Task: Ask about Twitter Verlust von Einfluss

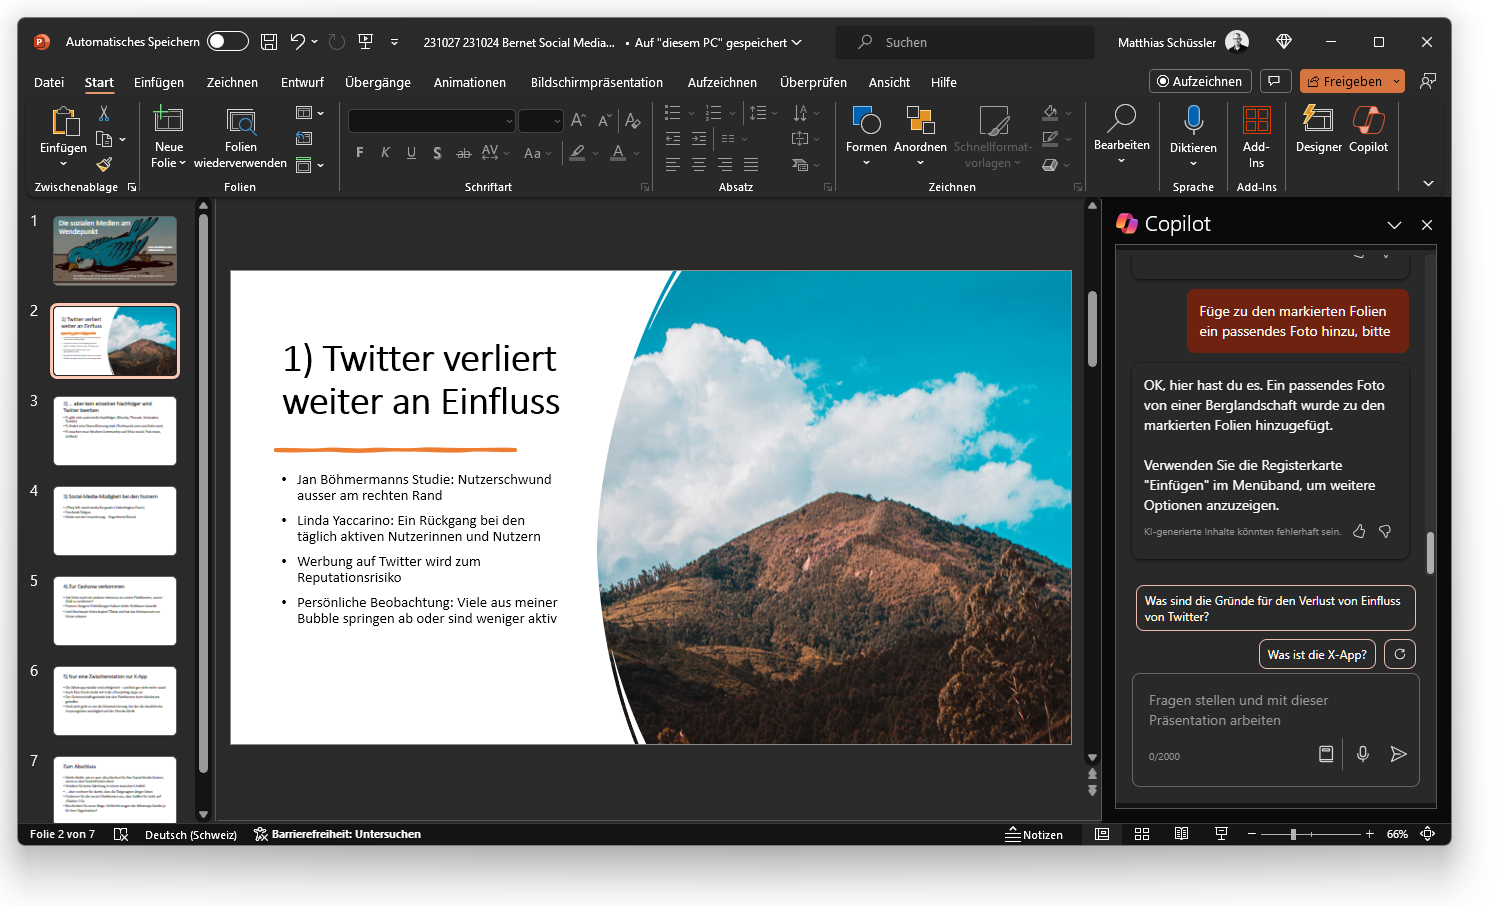Action: [x=1275, y=608]
